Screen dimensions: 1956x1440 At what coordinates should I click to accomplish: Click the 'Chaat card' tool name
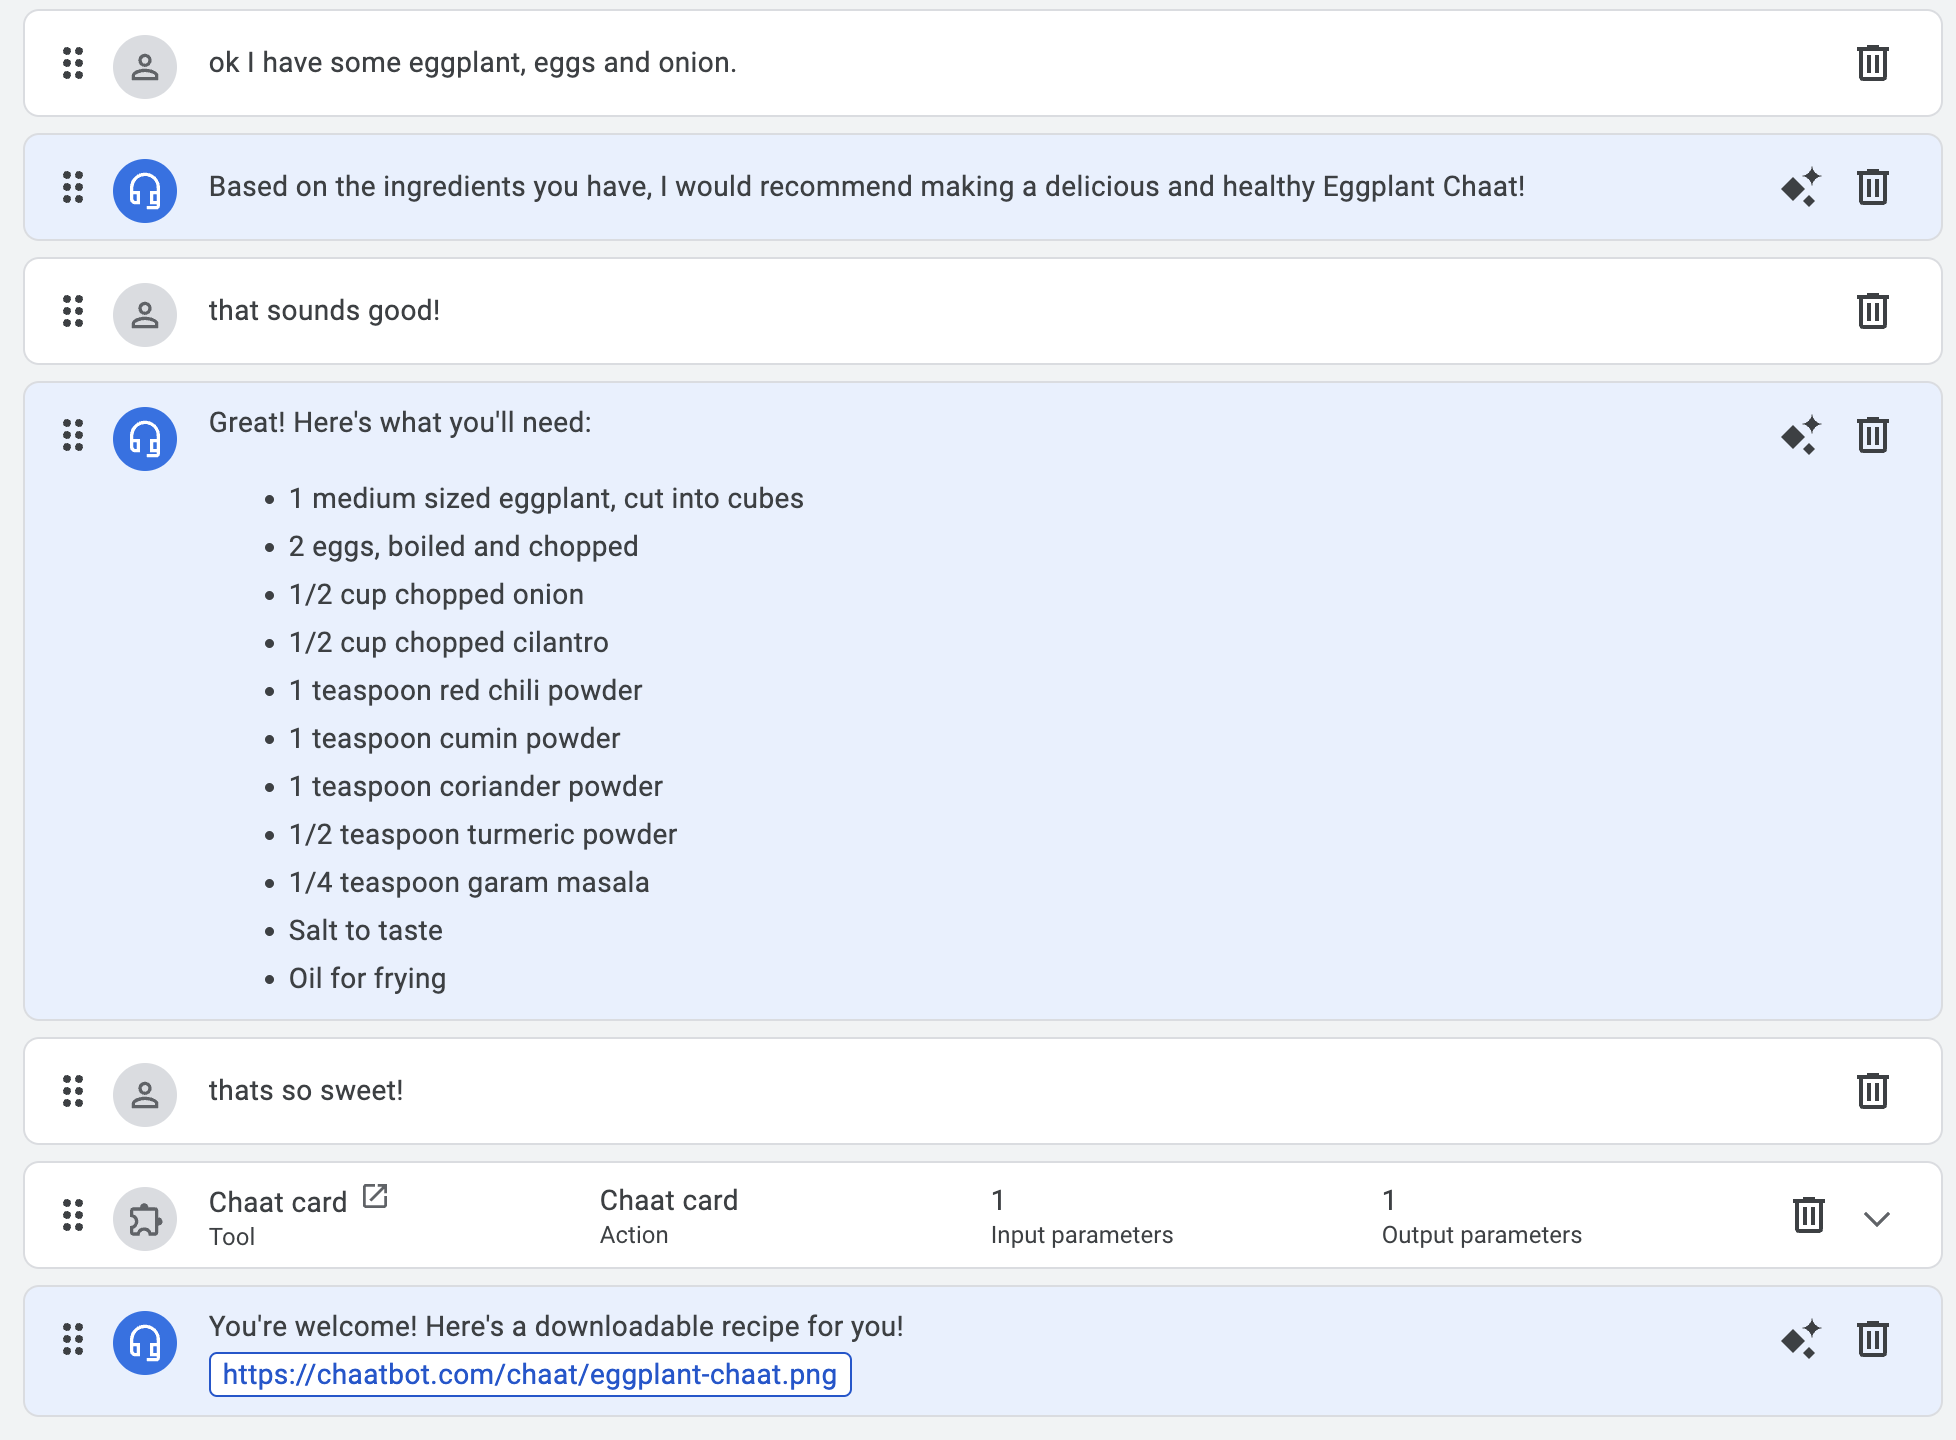(x=277, y=1202)
